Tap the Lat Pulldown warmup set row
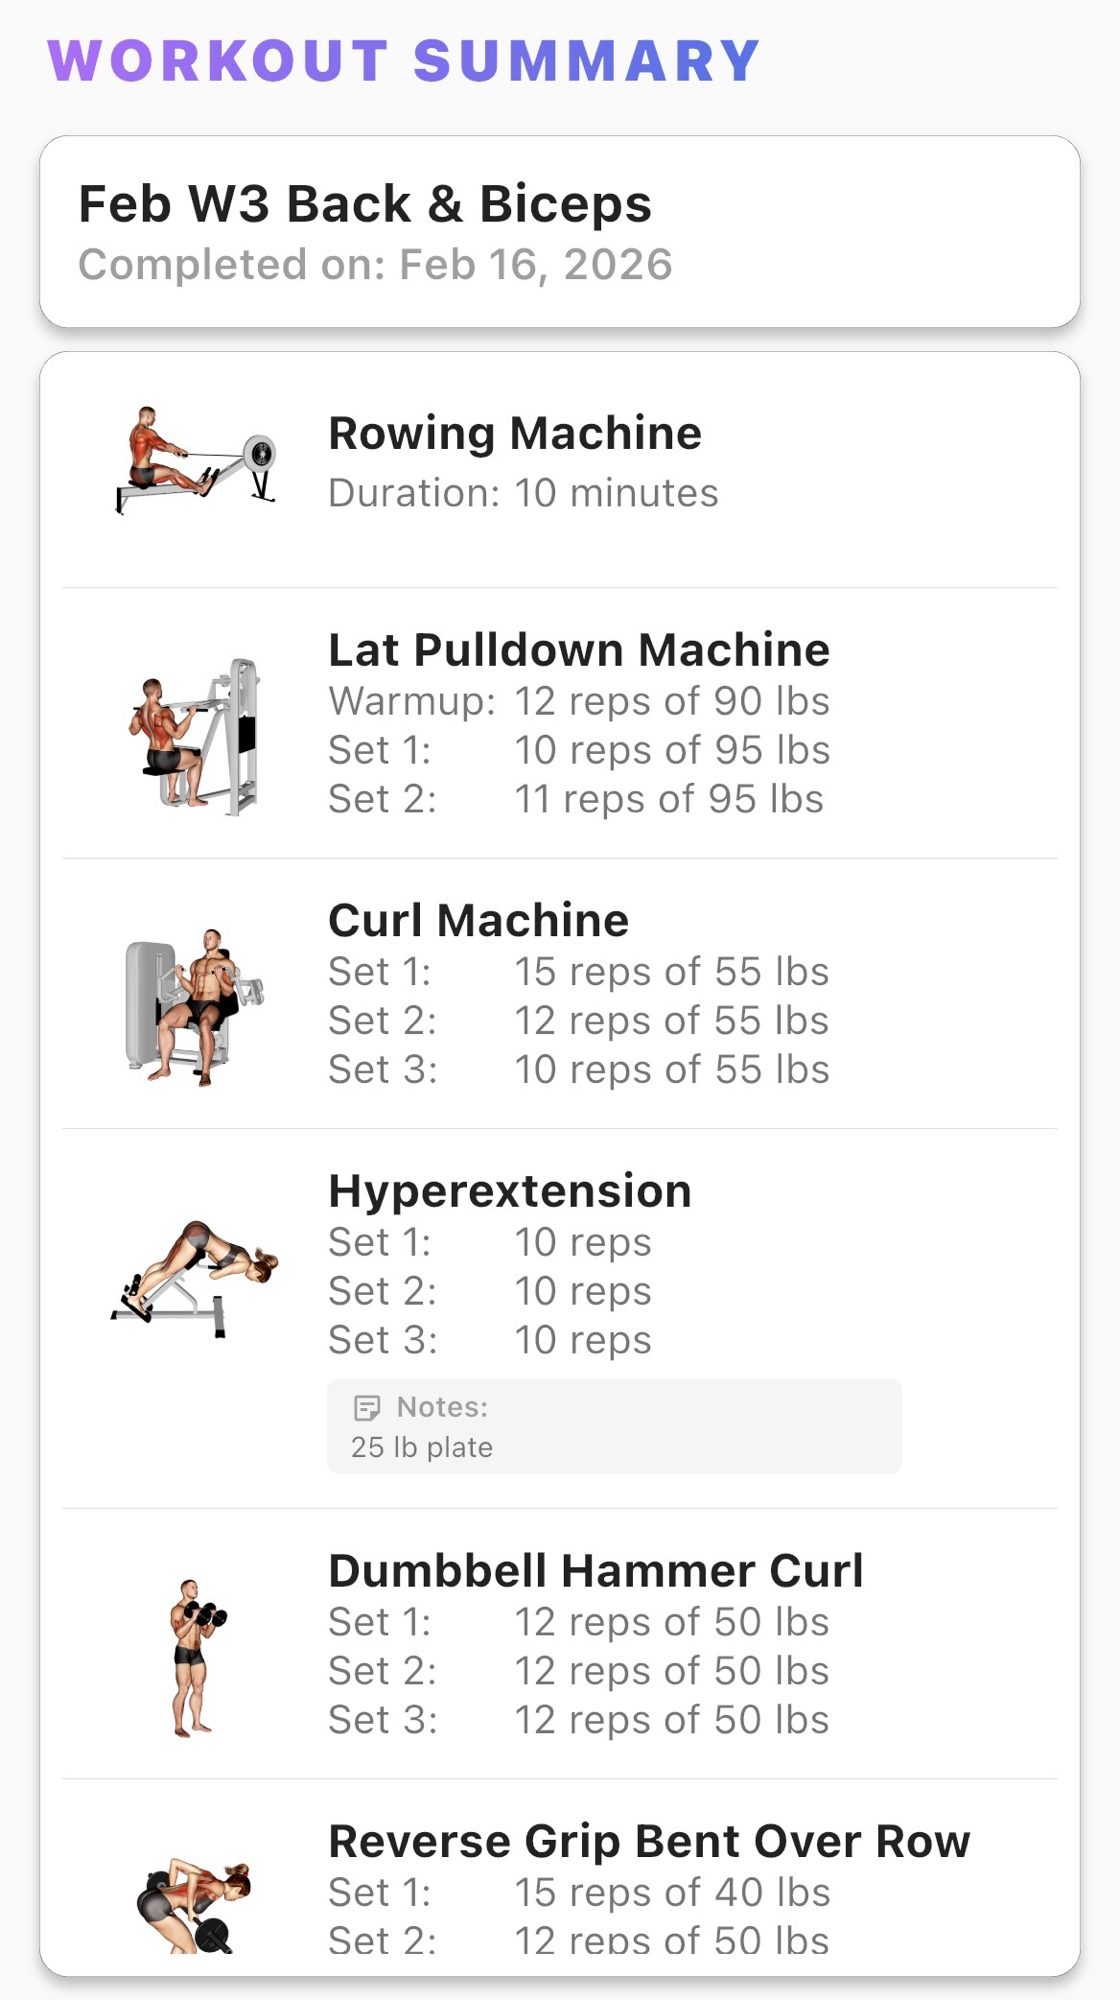This screenshot has width=1120, height=2000. (x=579, y=702)
